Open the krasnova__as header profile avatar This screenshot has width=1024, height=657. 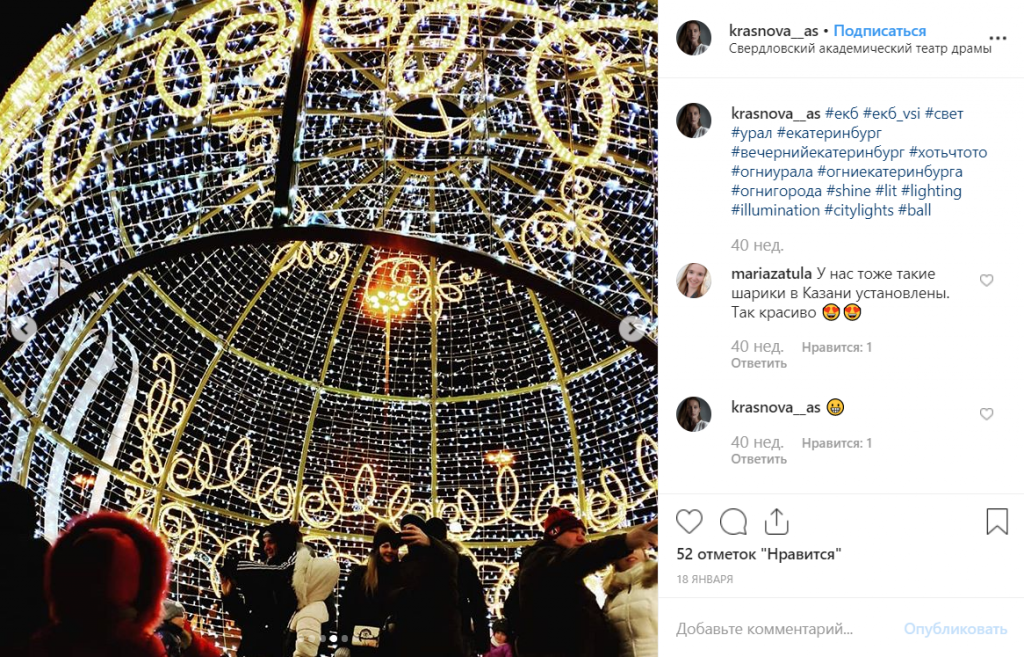[694, 38]
